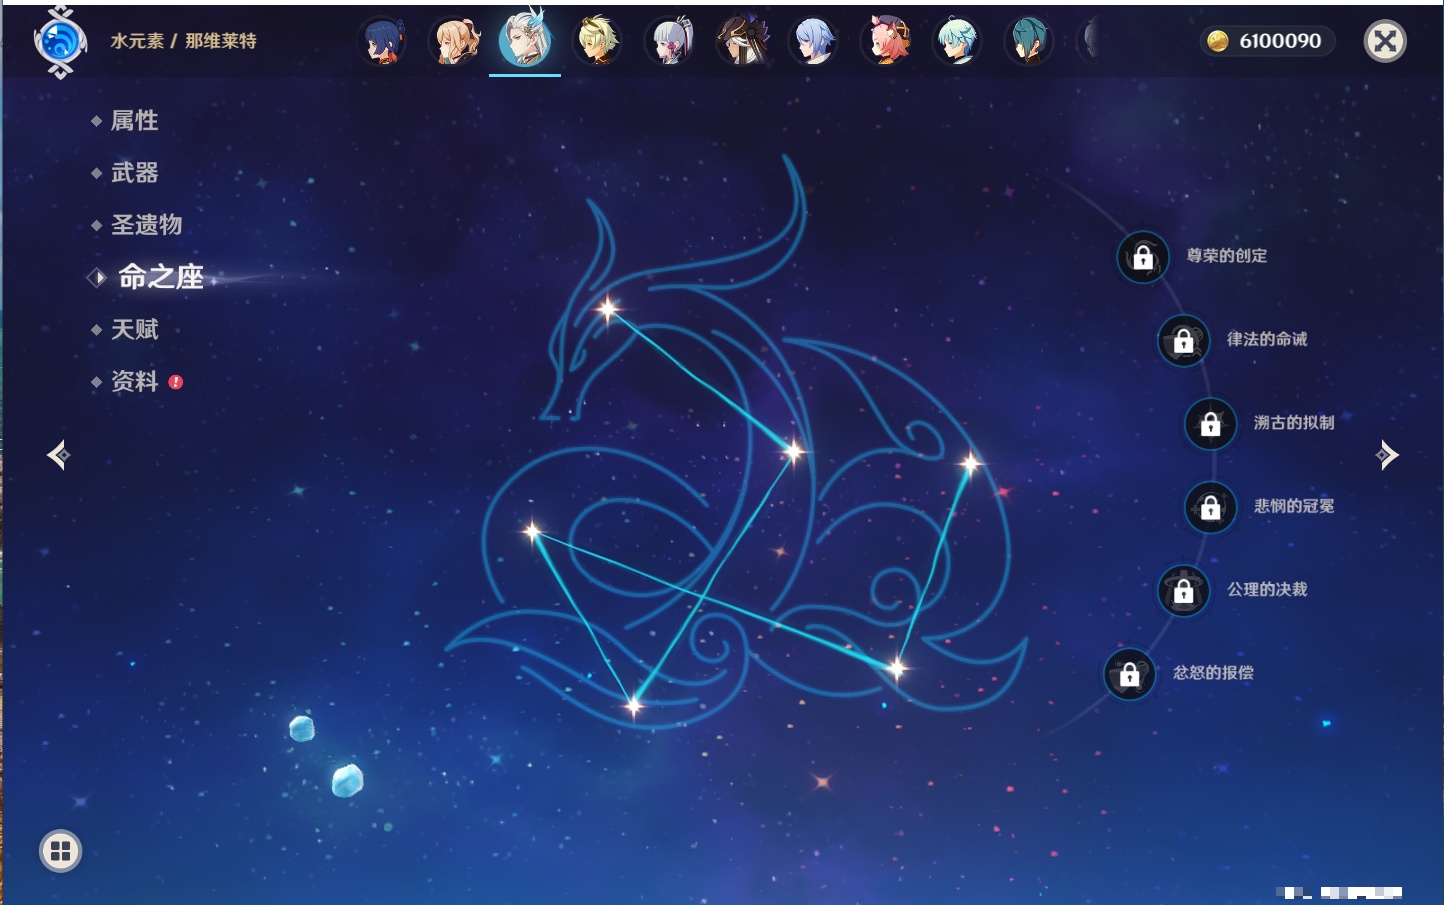Switch to previous character with left arrow
The height and width of the screenshot is (905, 1444).
58,455
